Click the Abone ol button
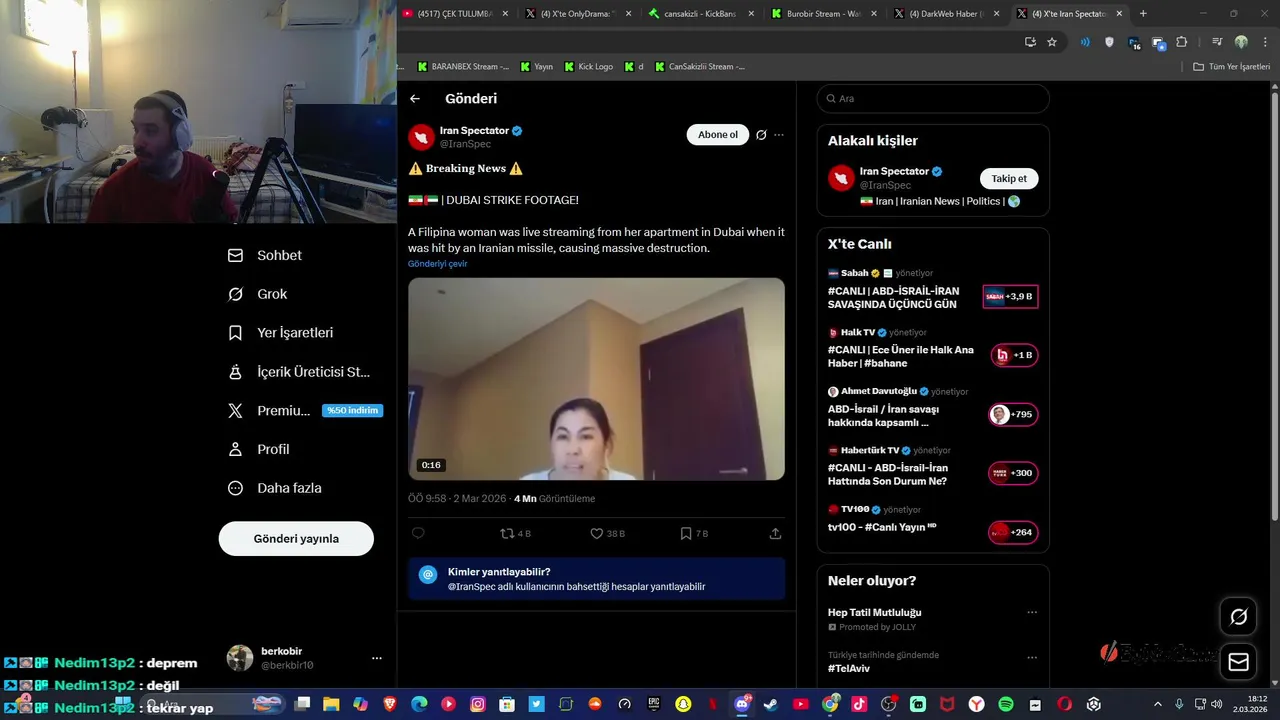This screenshot has height=720, width=1280. click(x=718, y=135)
